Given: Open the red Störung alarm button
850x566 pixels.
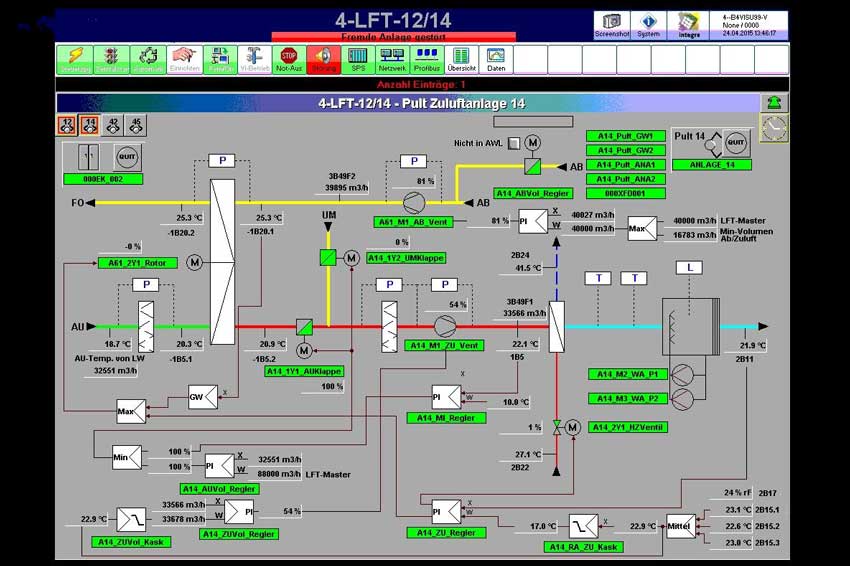Looking at the screenshot, I should 324,59.
